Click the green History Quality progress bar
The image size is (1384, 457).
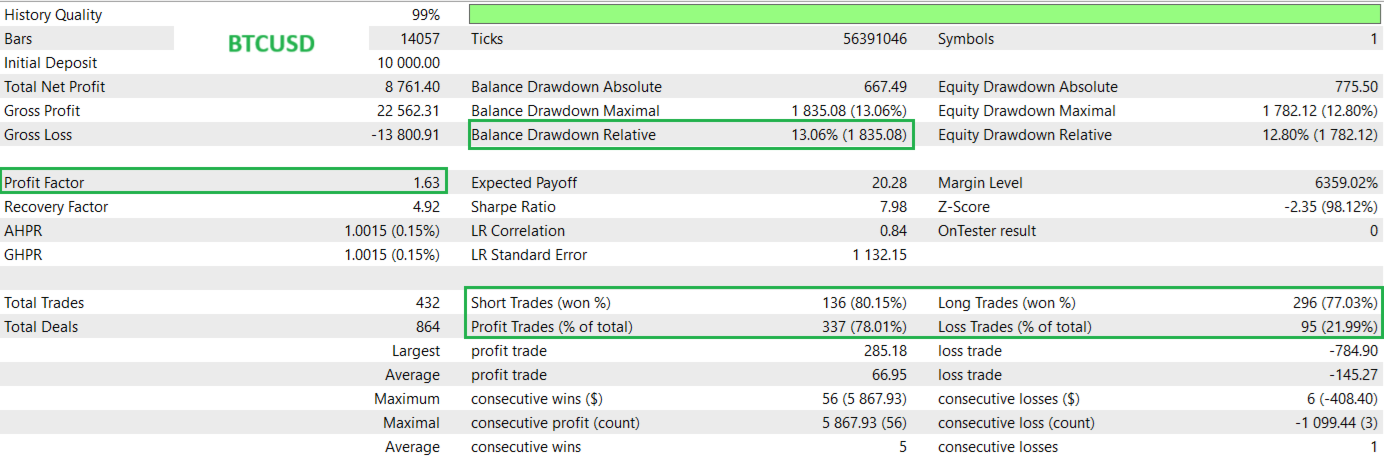coord(925,15)
